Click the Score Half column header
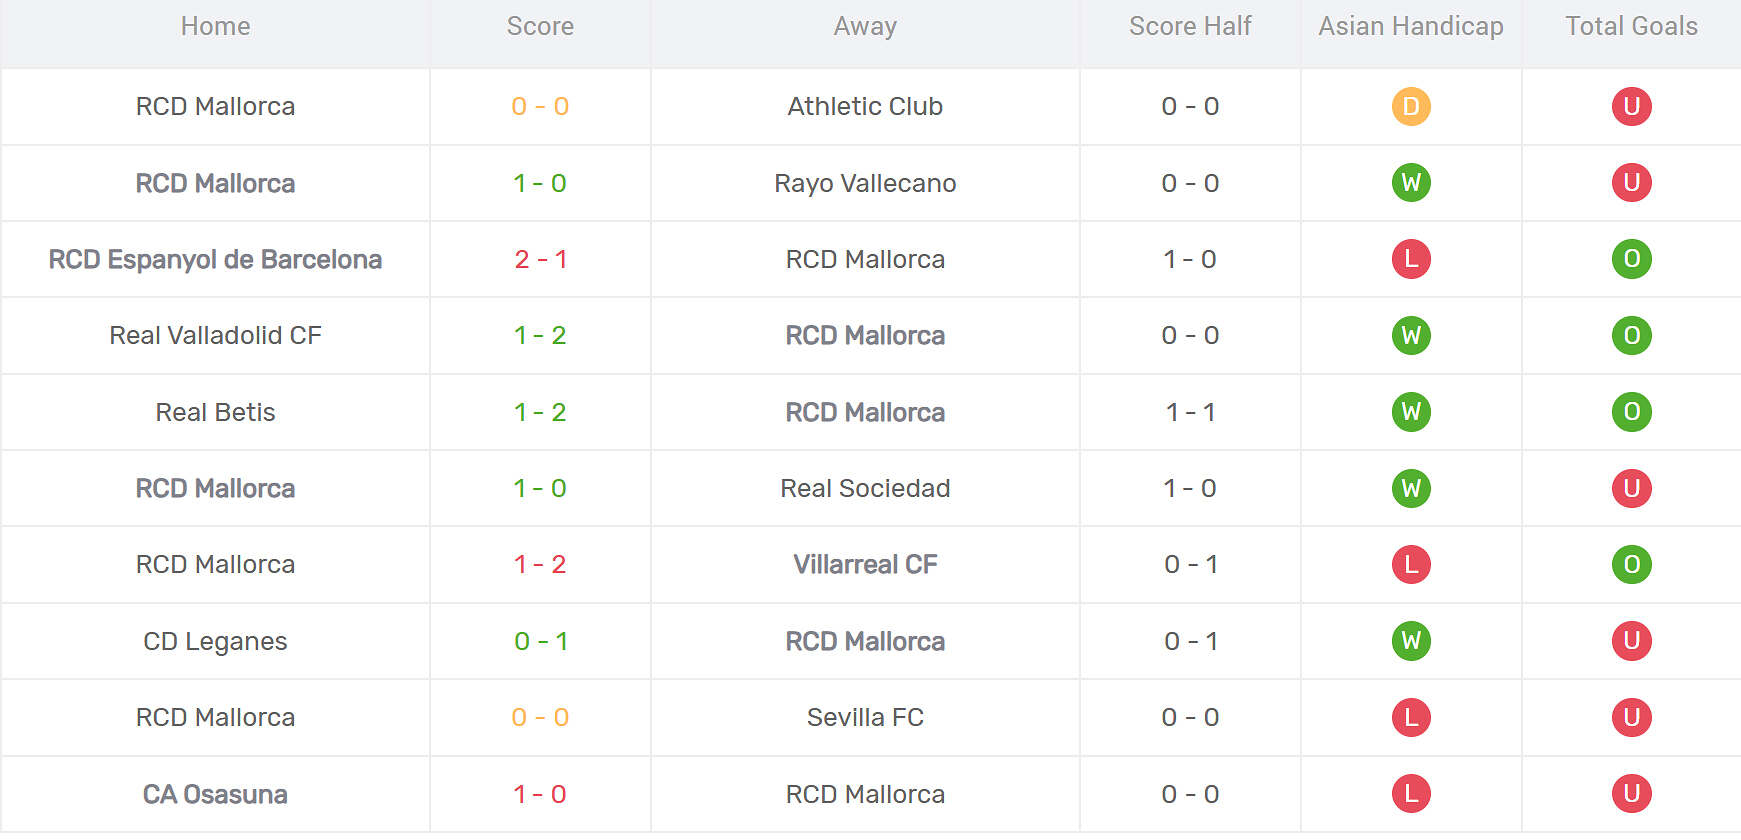 1190,26
